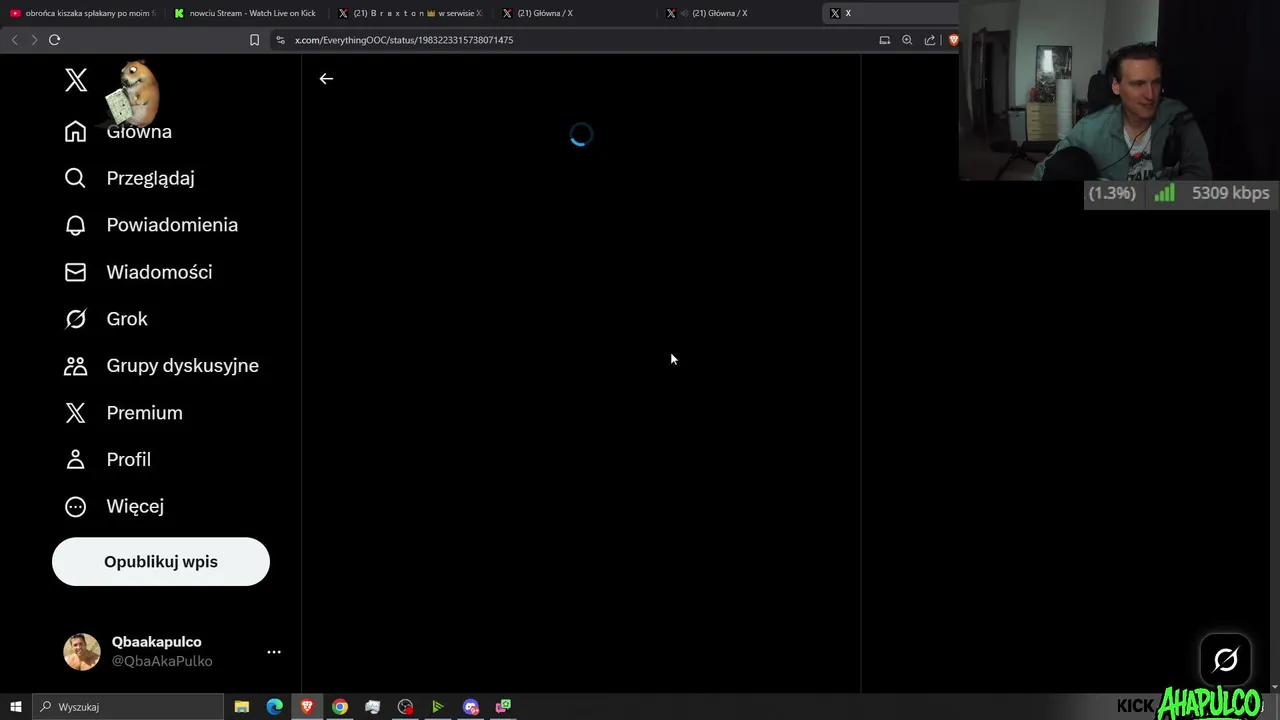Bookmark this page icon
The image size is (1280, 720).
(x=254, y=40)
